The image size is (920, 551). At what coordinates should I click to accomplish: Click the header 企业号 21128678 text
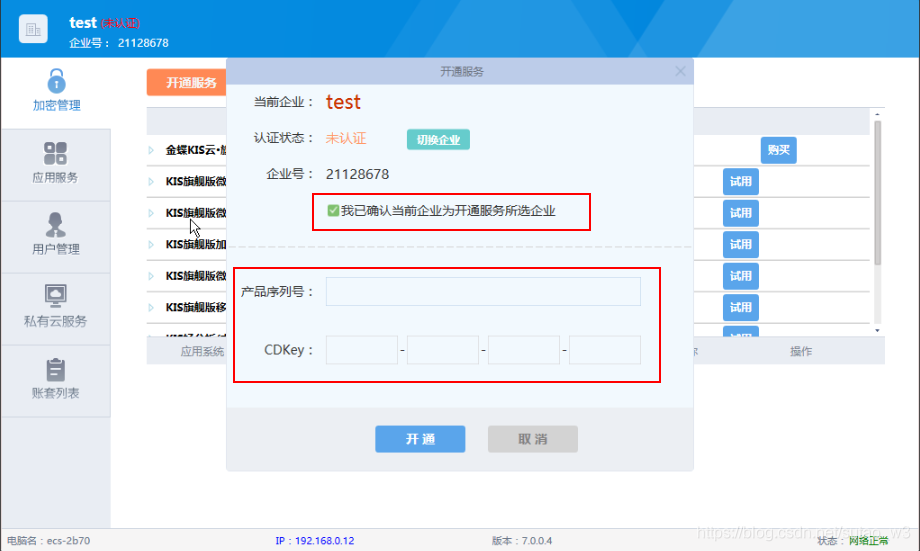[x=119, y=43]
